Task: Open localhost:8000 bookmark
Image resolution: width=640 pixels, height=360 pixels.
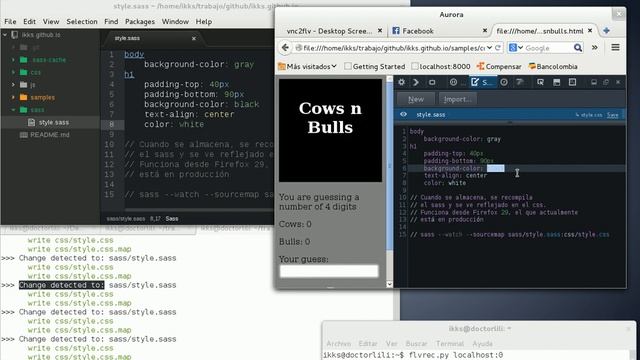Action: 441,66
